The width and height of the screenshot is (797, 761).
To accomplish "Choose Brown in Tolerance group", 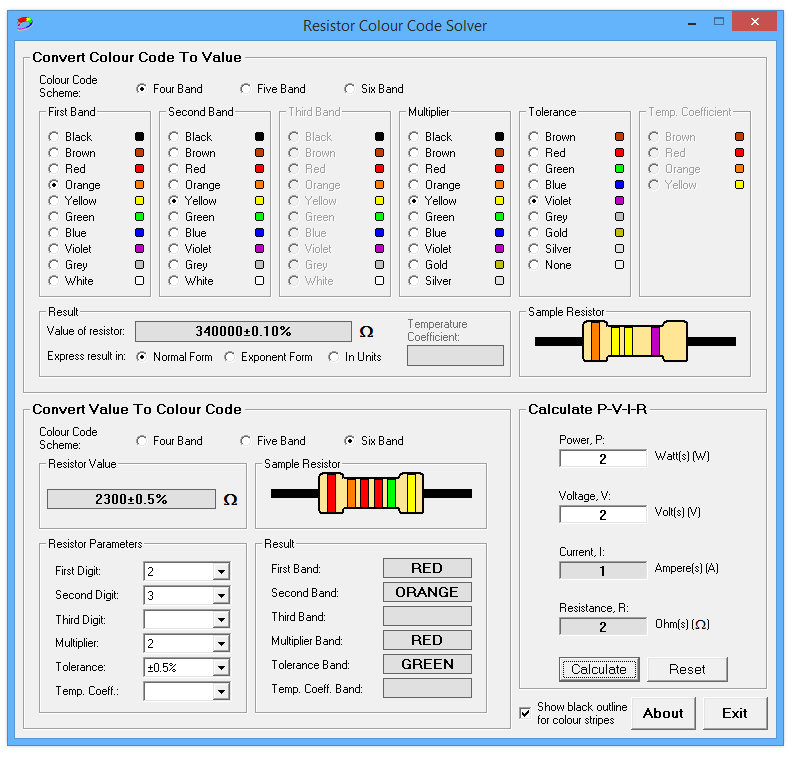I will point(552,137).
